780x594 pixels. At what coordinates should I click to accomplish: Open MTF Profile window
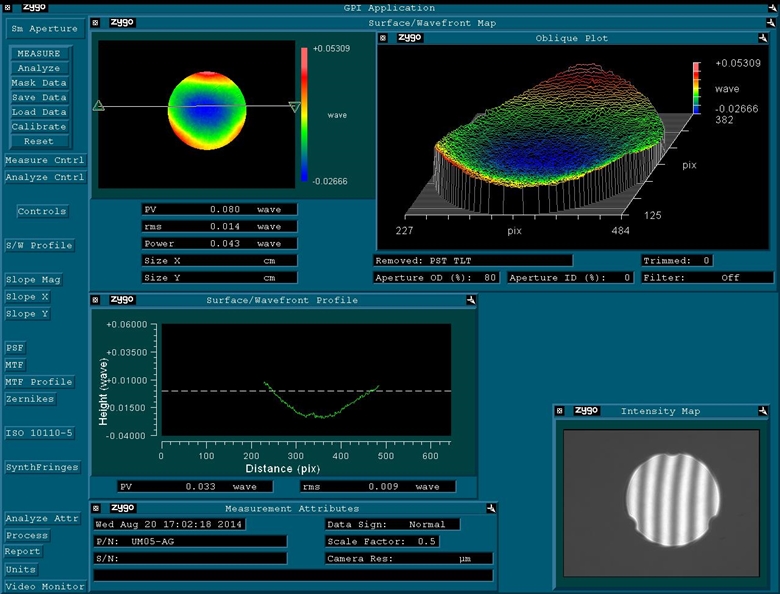[40, 382]
